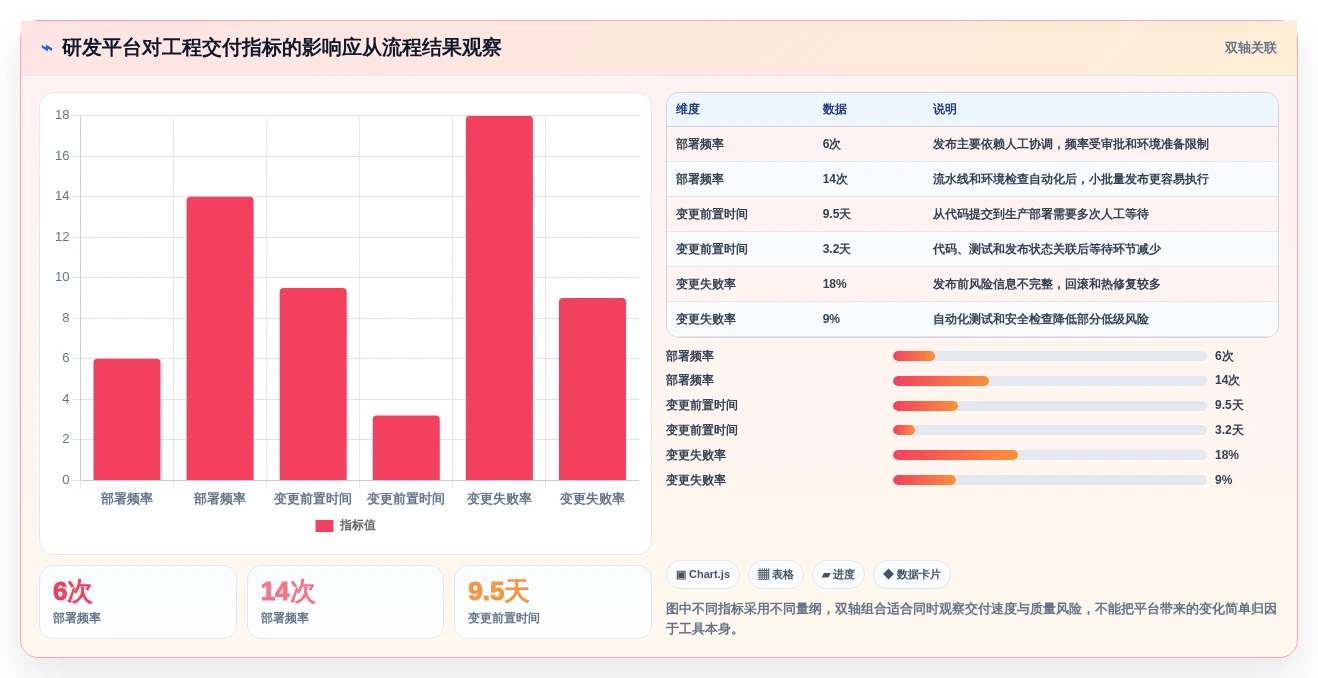1318x678 pixels.
Task: Click the 变更失败率 label beside the 9% progress bar
Action: click(696, 480)
